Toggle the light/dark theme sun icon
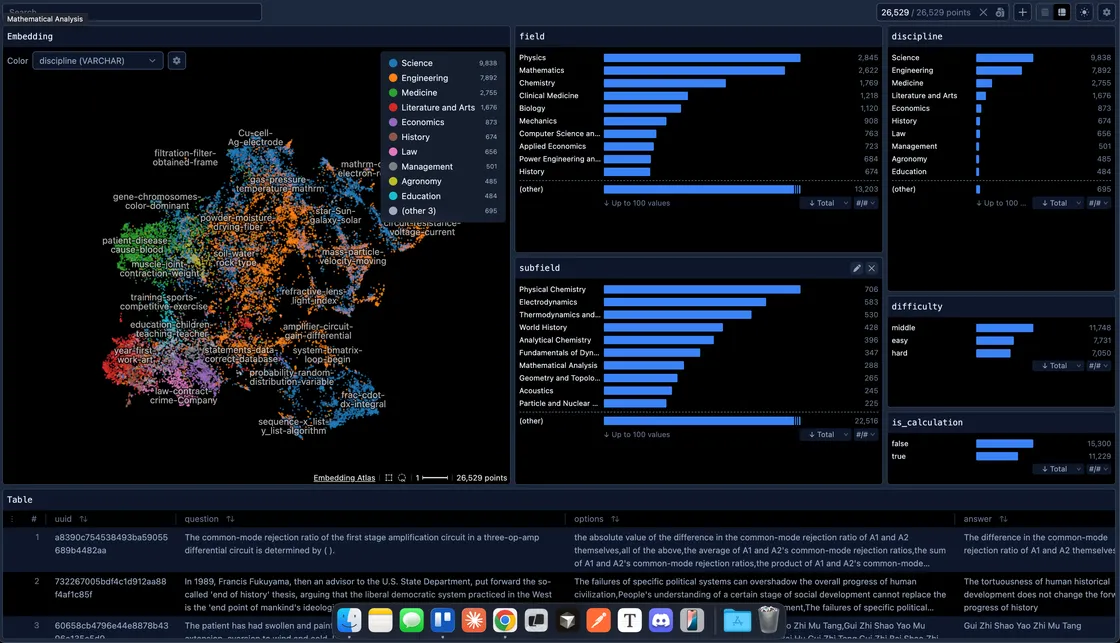The height and width of the screenshot is (643, 1120). (x=1084, y=12)
